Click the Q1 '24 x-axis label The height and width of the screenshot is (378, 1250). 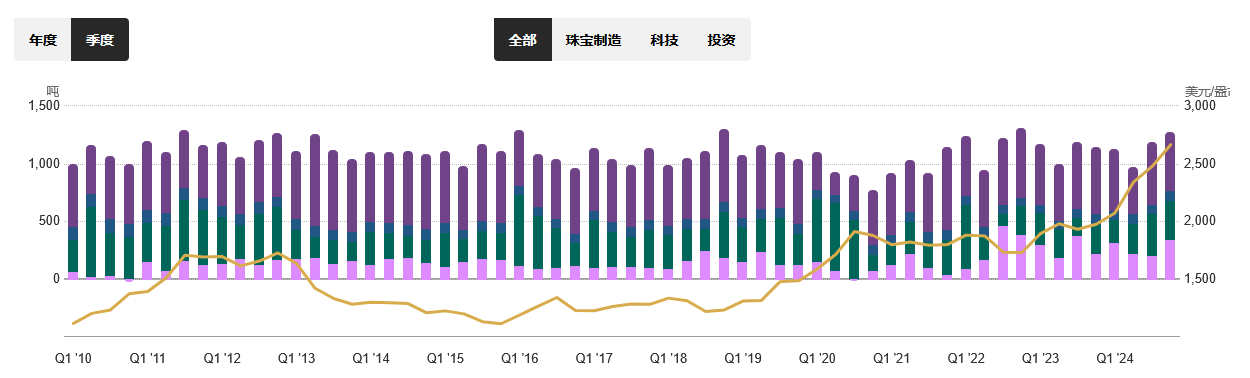coord(1114,358)
